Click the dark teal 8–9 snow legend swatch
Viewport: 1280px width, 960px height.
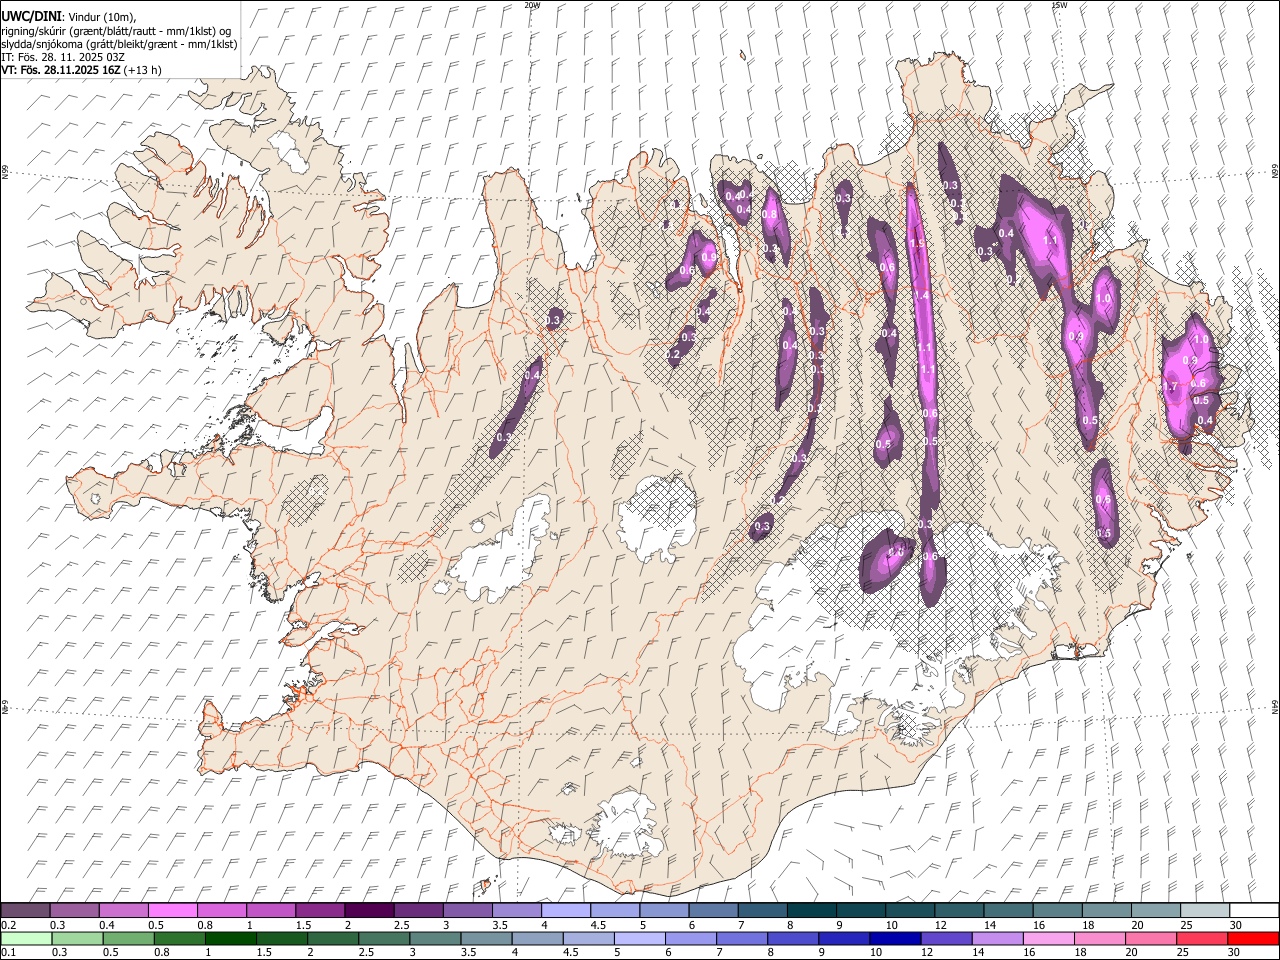[811, 910]
